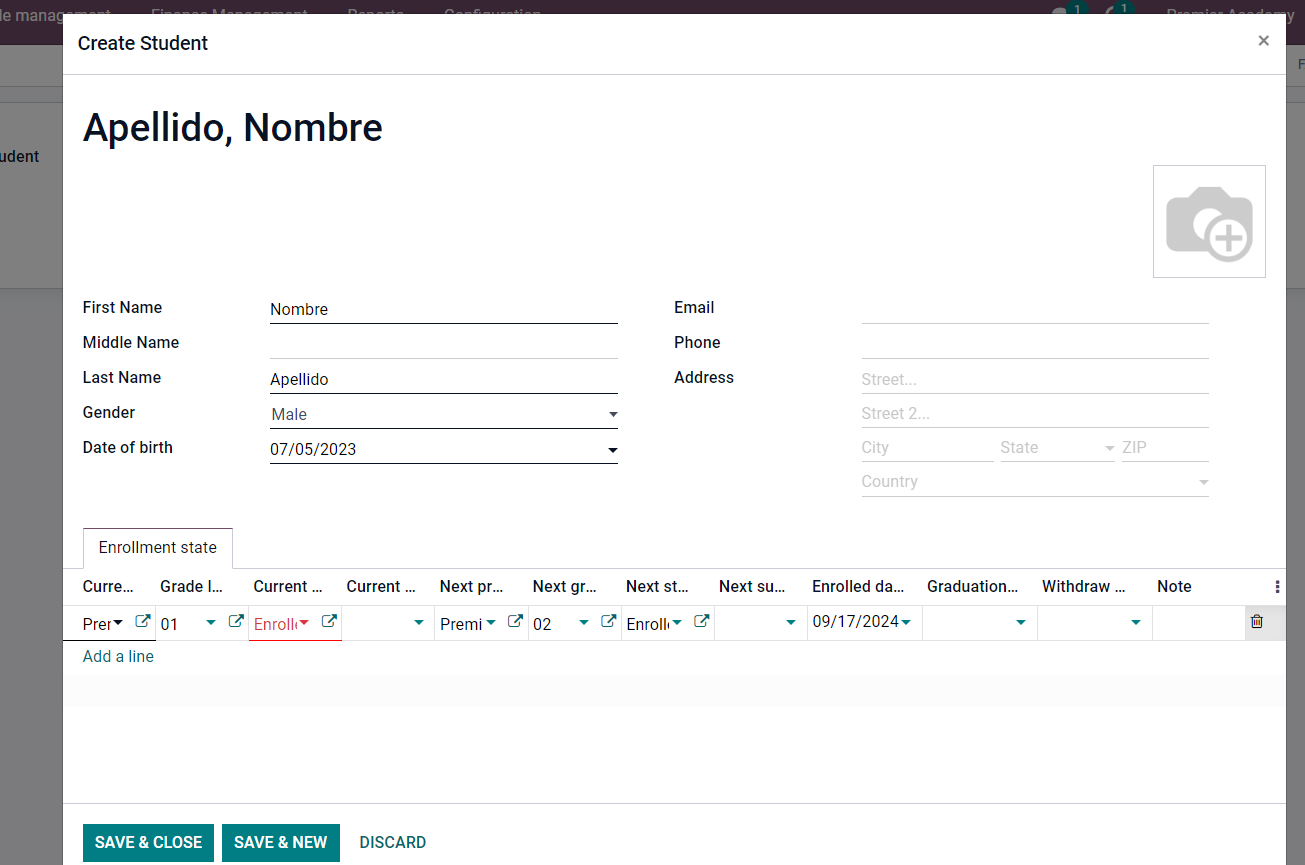Open external link beside red Enrolled status

pos(328,621)
